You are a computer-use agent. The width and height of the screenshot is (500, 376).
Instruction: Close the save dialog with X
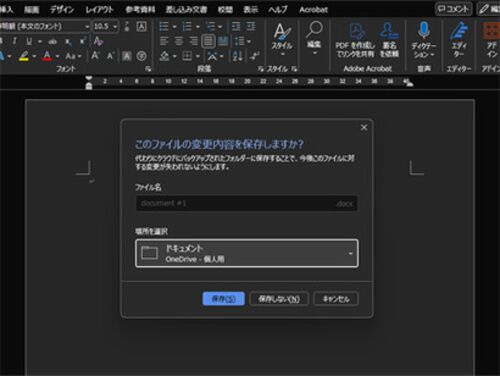(x=364, y=127)
